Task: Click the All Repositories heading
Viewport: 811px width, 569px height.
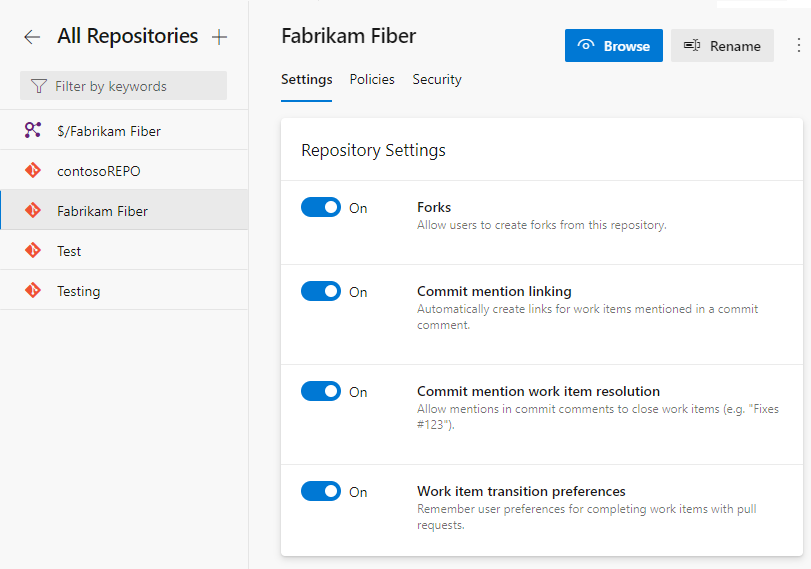Action: coord(127,37)
